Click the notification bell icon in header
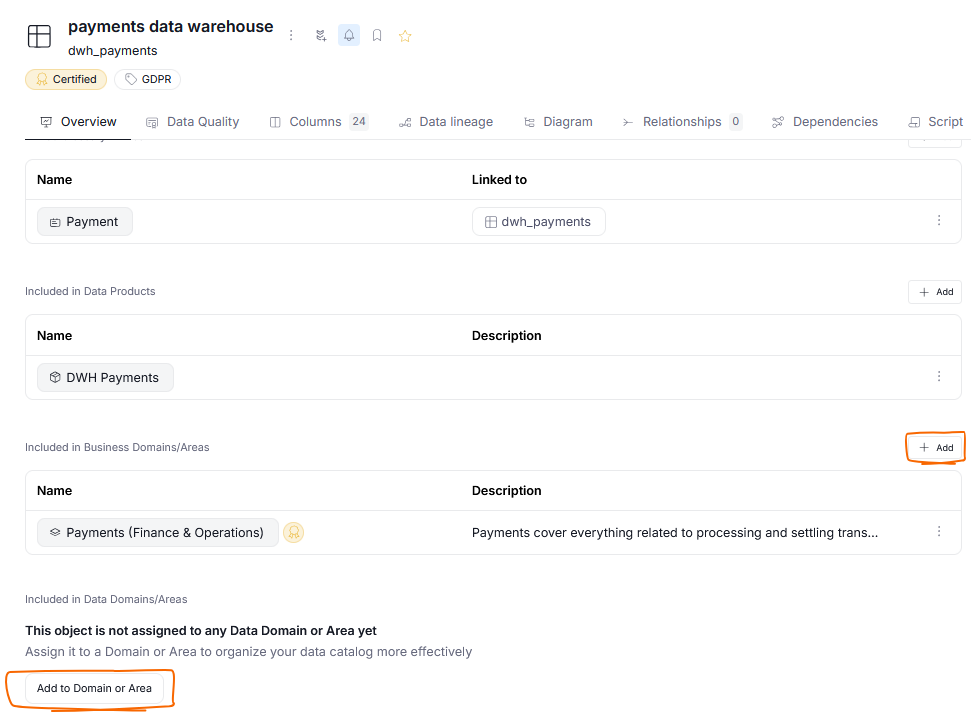Viewport: 971px width, 715px height. click(x=349, y=35)
